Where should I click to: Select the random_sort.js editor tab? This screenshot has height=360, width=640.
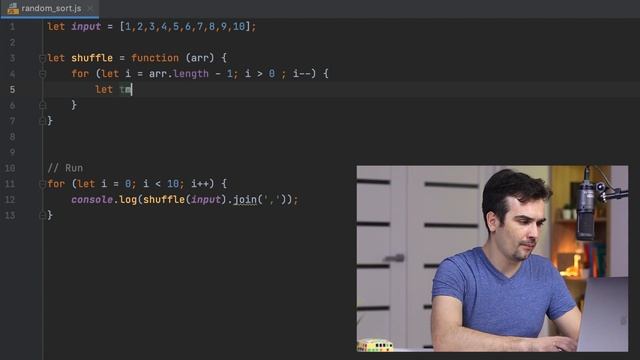click(x=50, y=9)
